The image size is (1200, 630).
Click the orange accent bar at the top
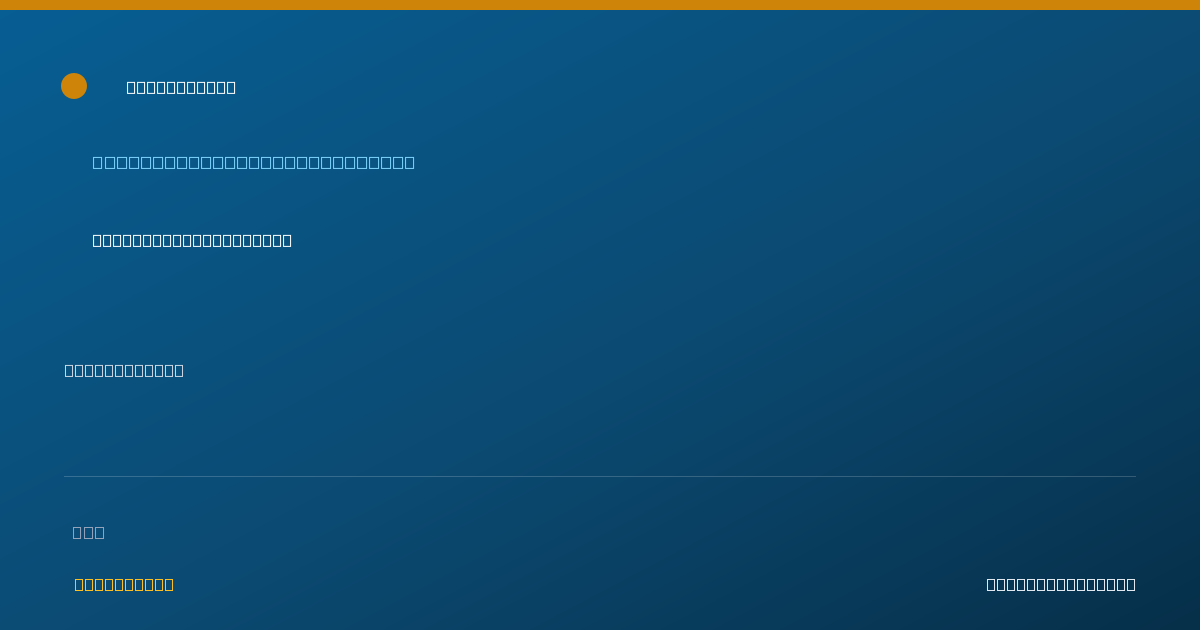(x=600, y=5)
